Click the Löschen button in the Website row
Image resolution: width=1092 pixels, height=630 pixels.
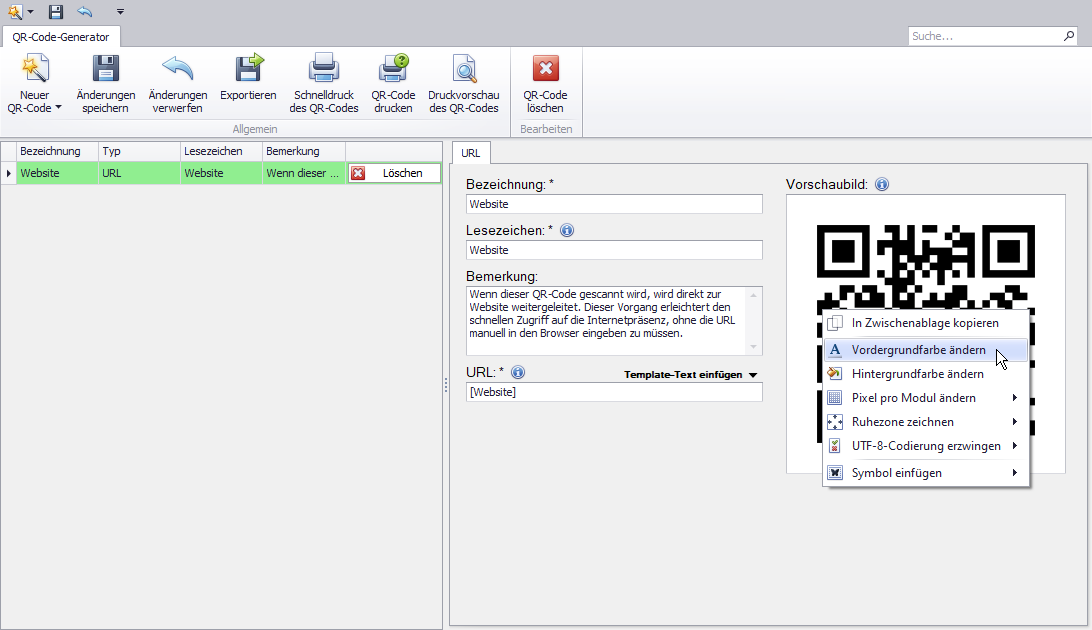tap(394, 173)
